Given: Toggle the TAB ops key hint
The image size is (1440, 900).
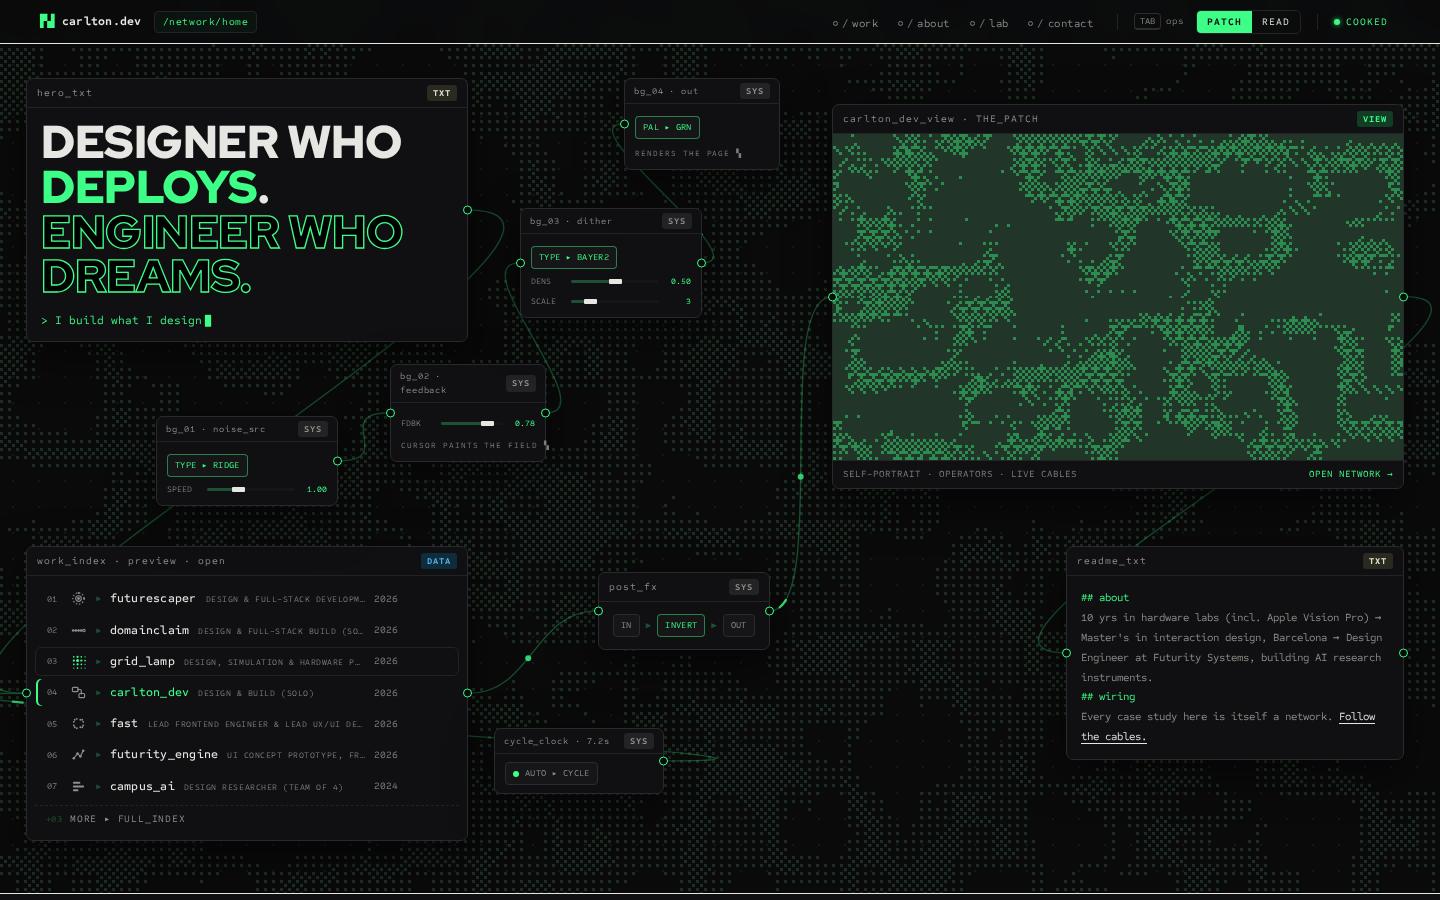Looking at the screenshot, I should (x=1159, y=21).
